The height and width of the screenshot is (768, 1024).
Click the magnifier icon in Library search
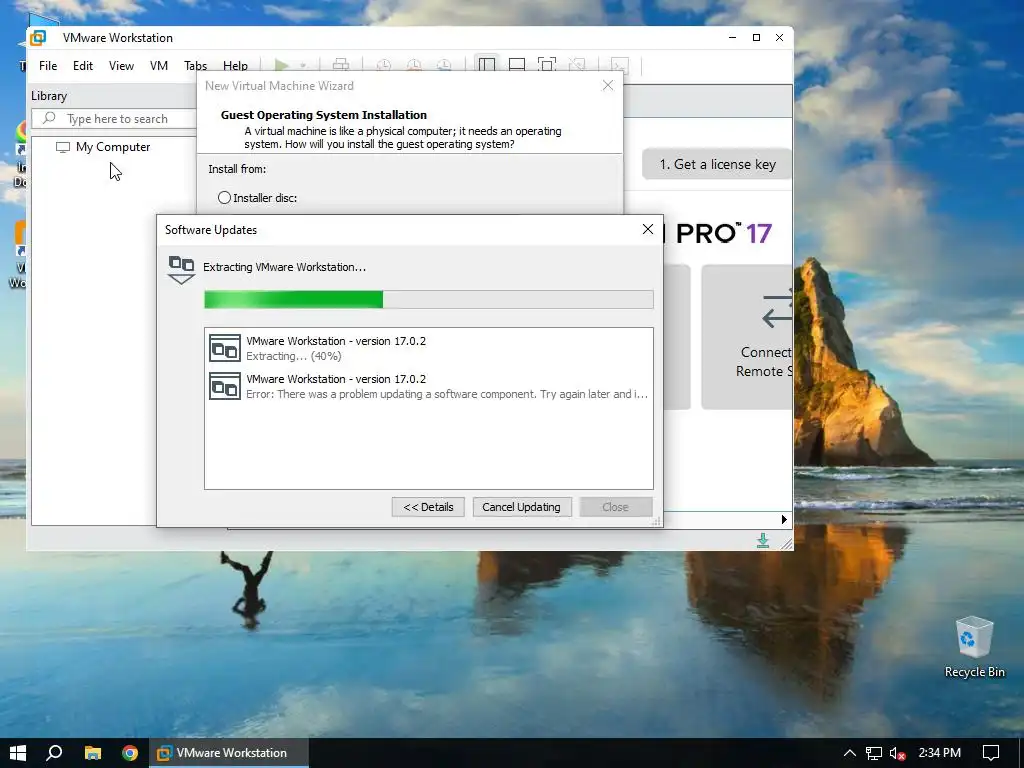pyautogui.click(x=49, y=118)
